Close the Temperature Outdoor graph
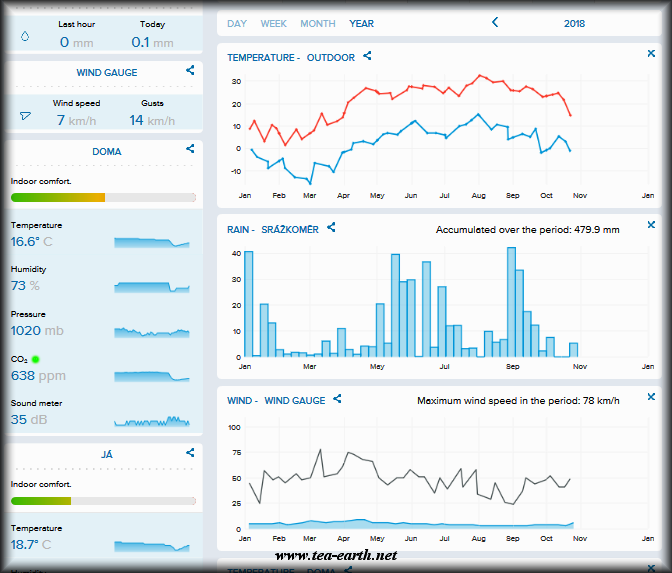Screen dimensions: 672x573 tap(651, 54)
